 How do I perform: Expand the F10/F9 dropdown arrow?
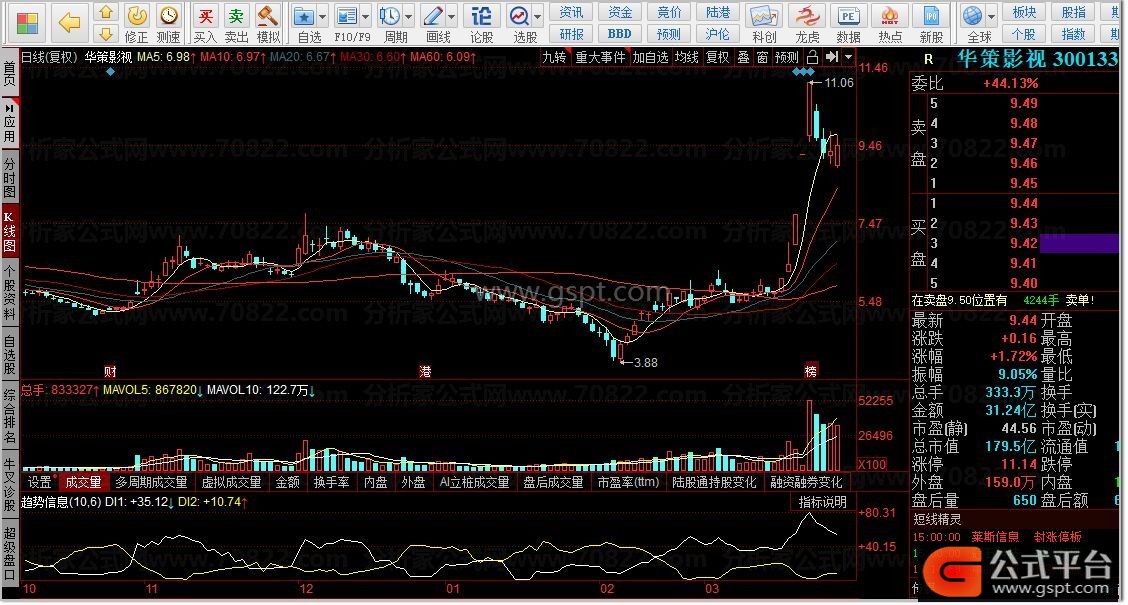pyautogui.click(x=365, y=16)
